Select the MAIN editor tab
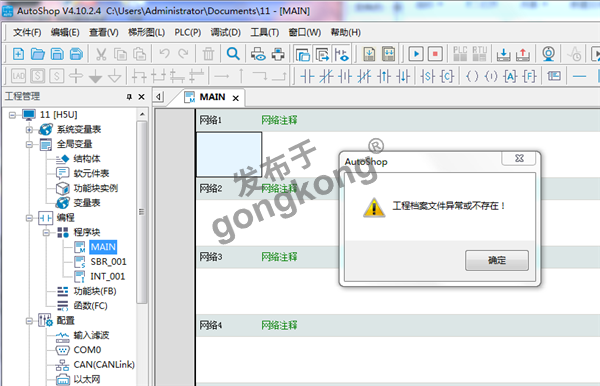Viewport: 600px width, 386px height. [212, 97]
